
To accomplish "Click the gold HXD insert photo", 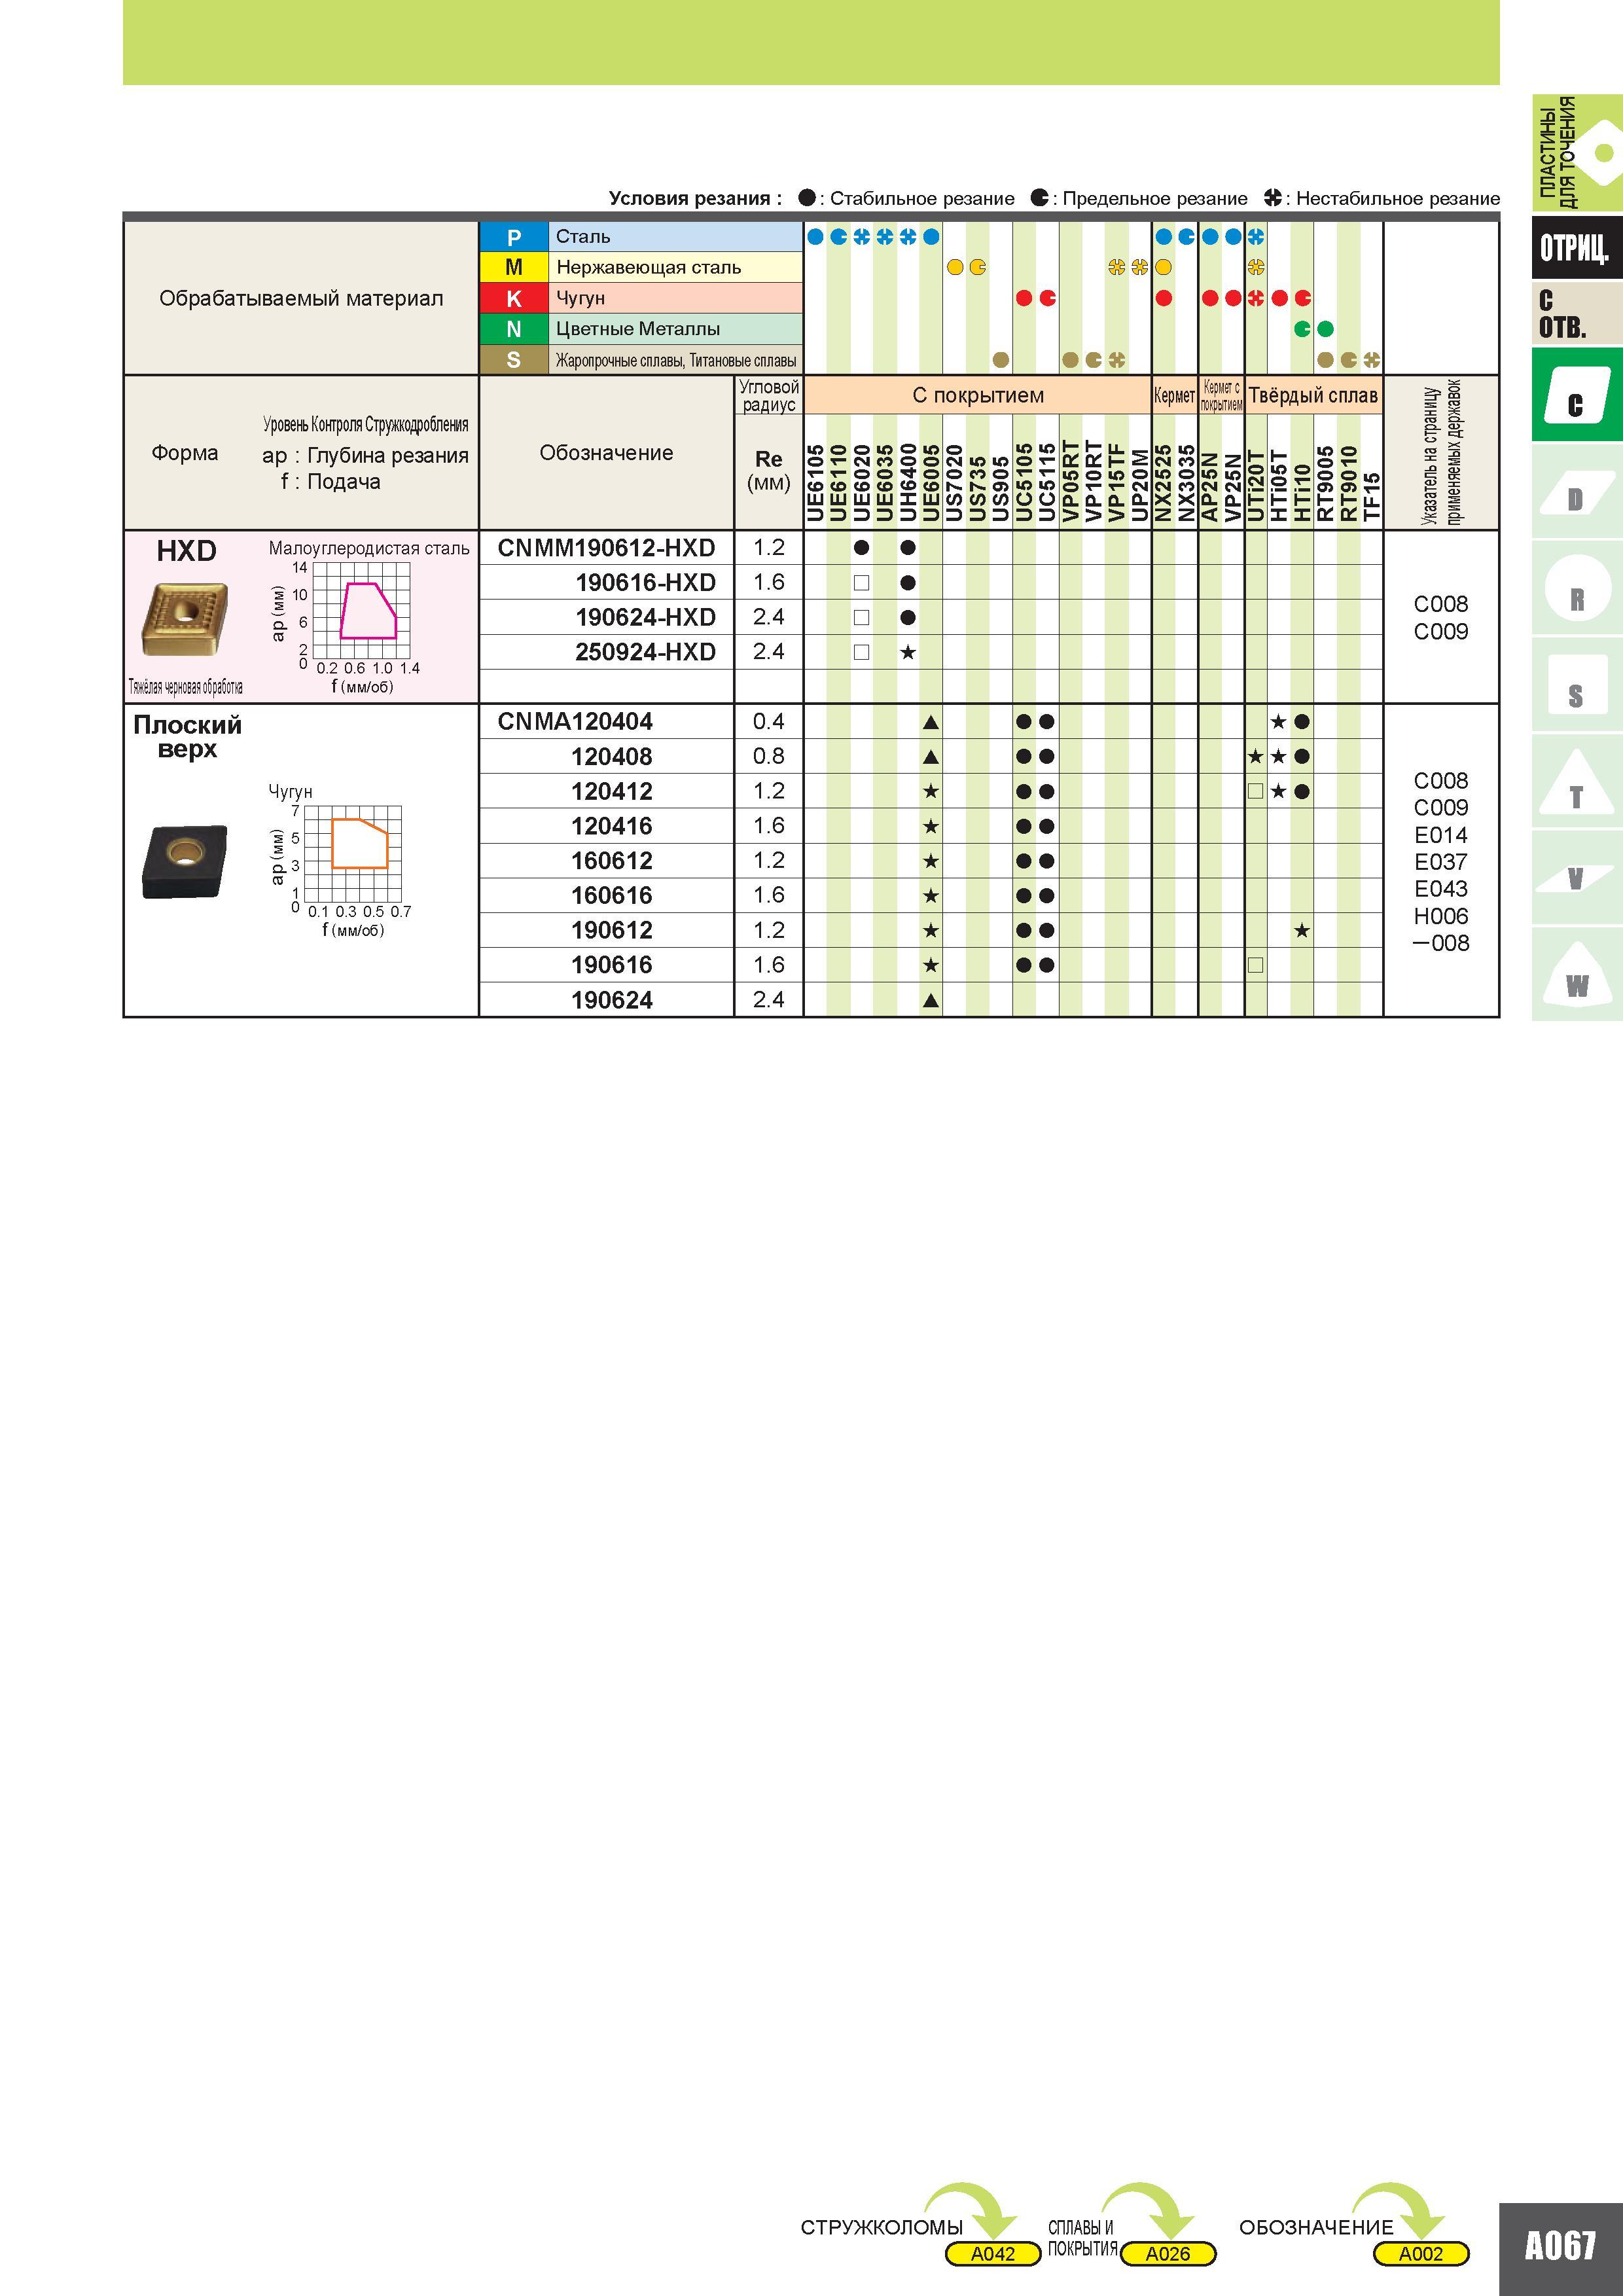I will tap(184, 620).
